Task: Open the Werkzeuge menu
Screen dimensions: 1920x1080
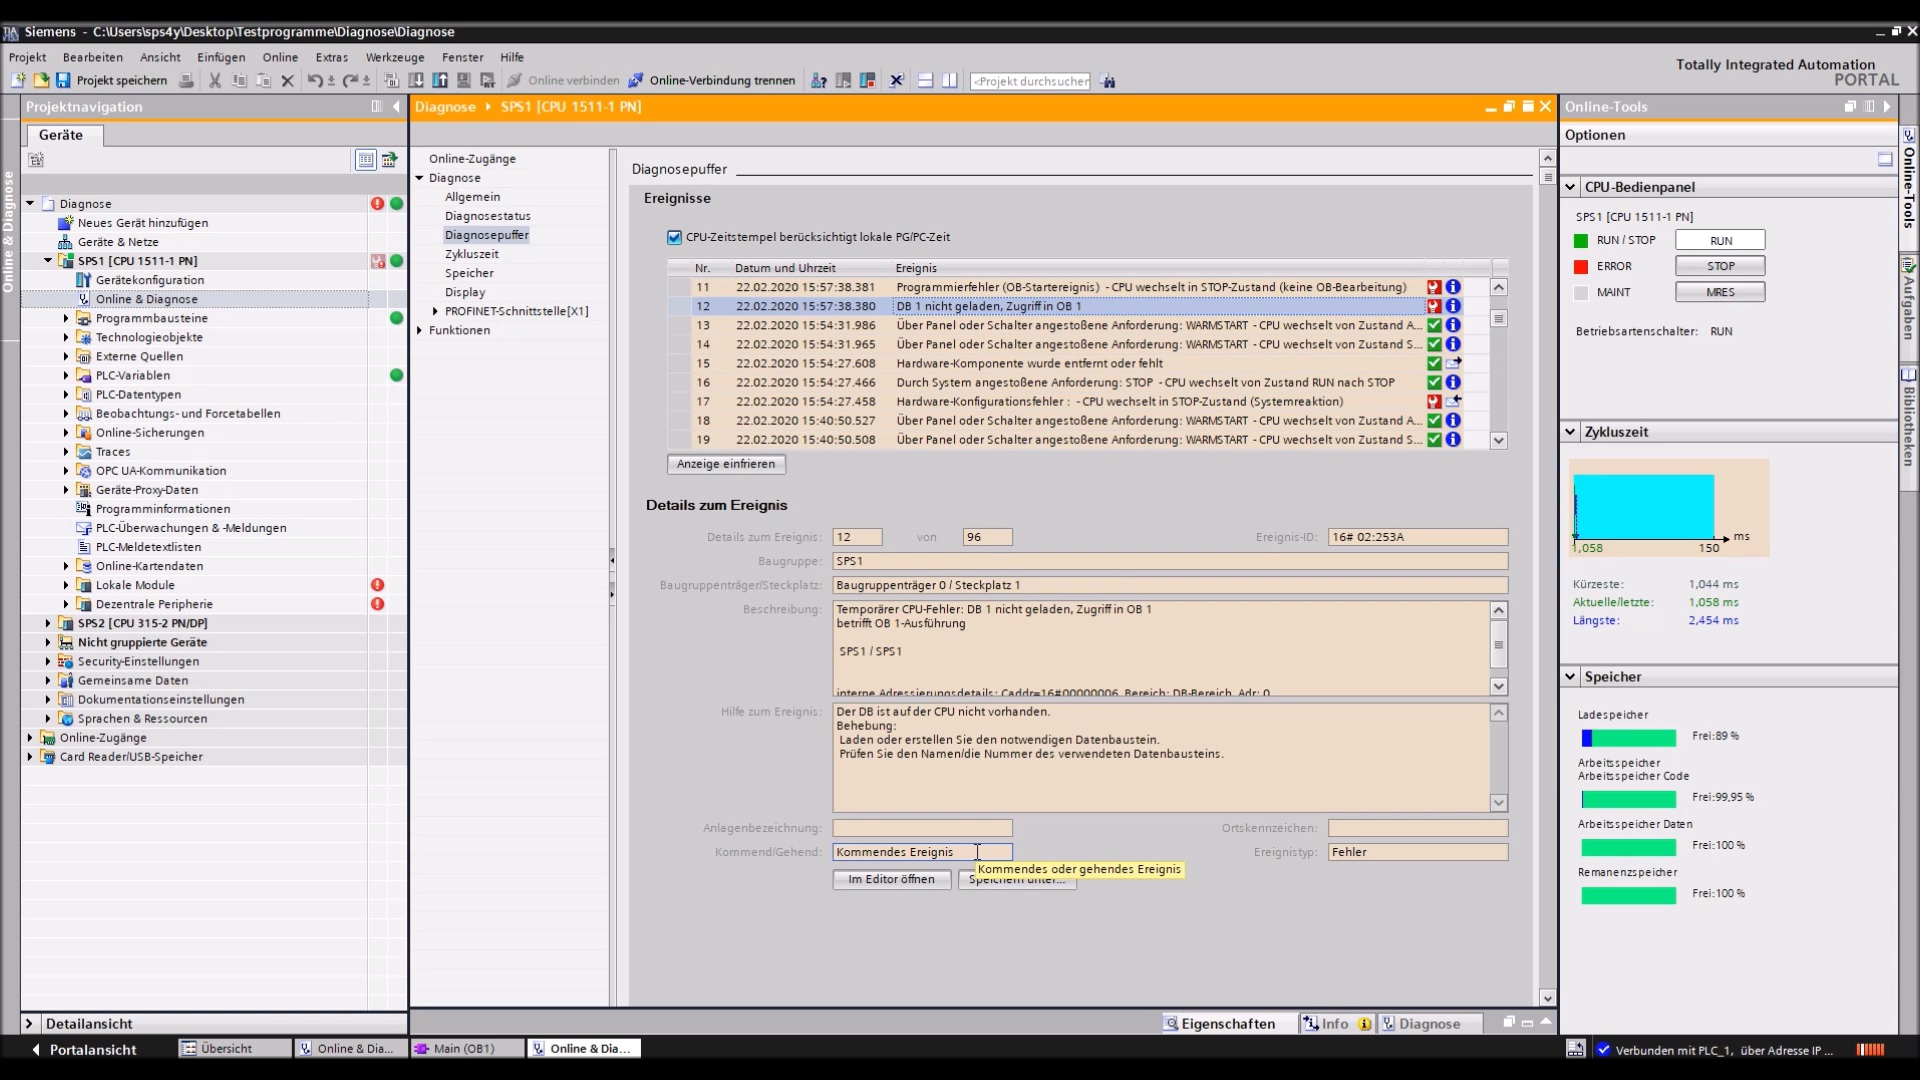Action: (x=395, y=57)
